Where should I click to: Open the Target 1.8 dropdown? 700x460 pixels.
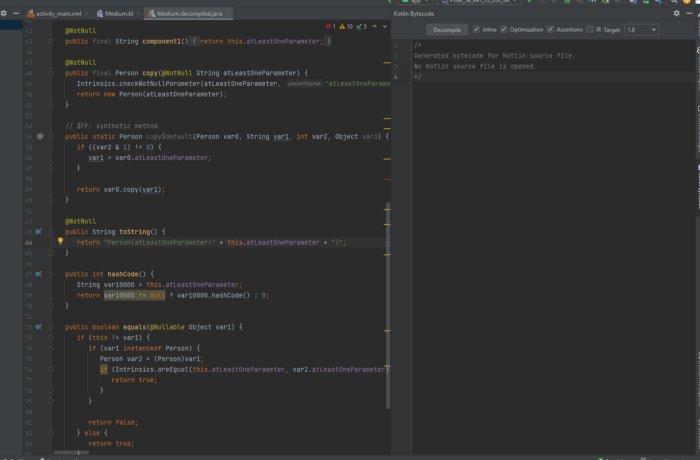pyautogui.click(x=642, y=30)
